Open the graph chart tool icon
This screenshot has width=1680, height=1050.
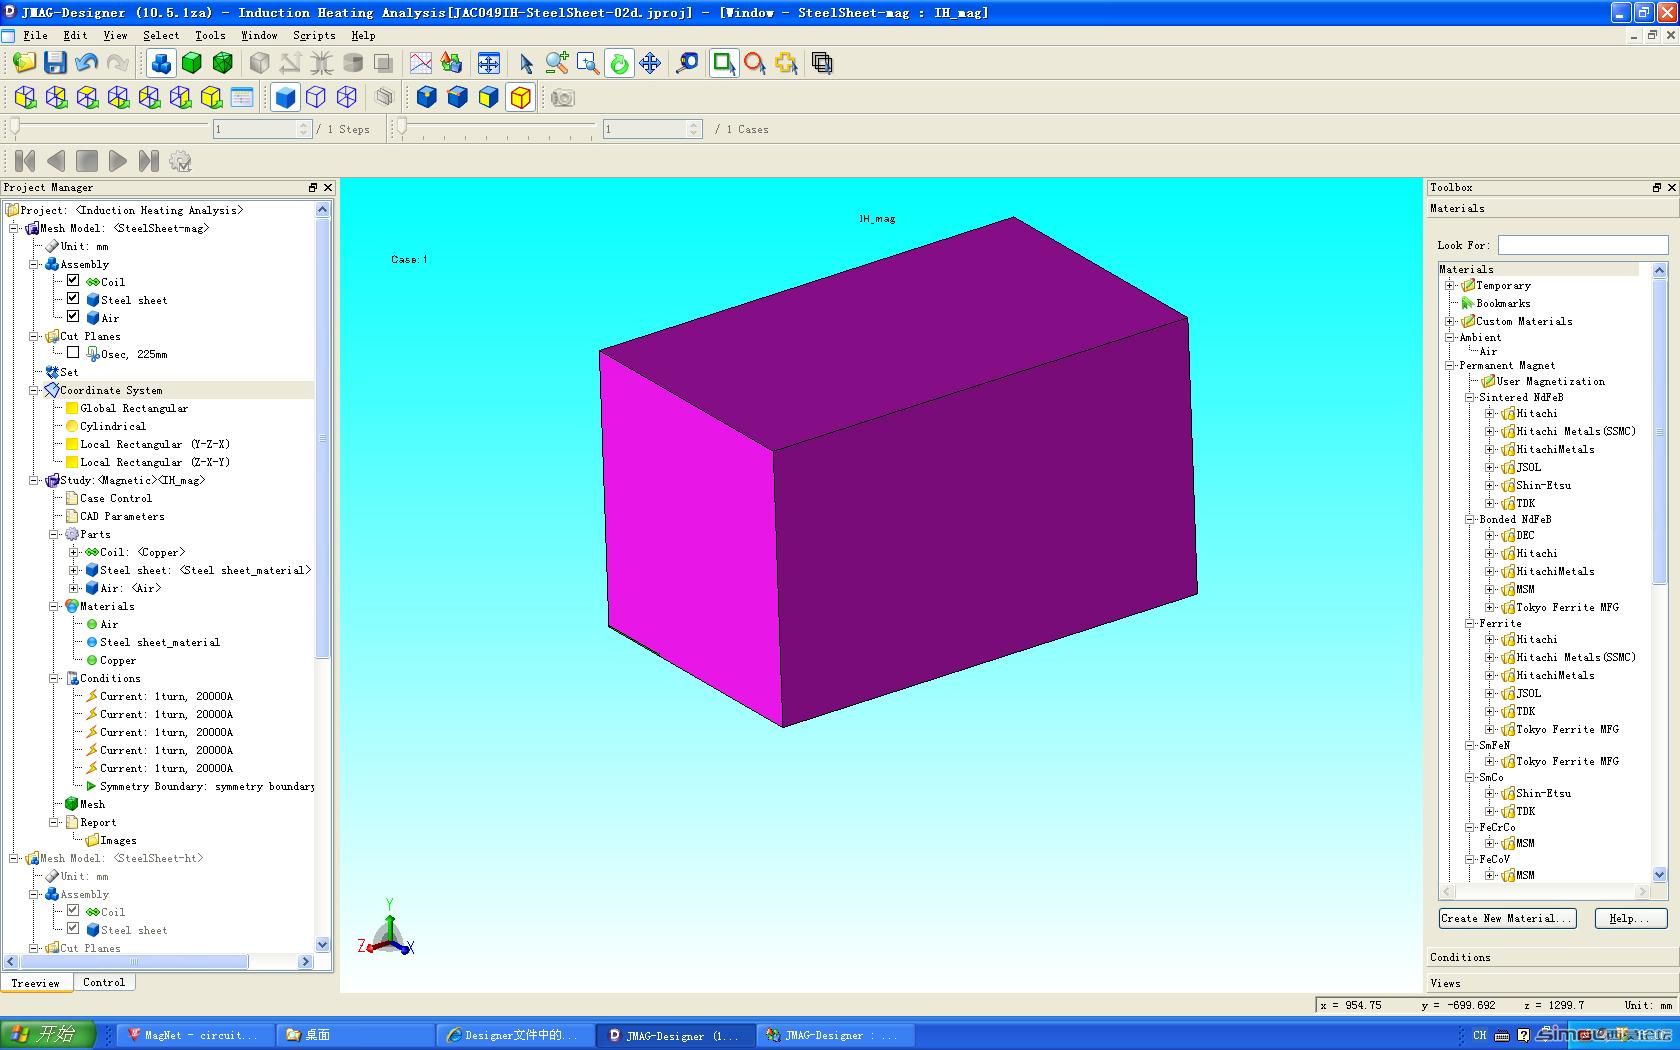tap(421, 63)
